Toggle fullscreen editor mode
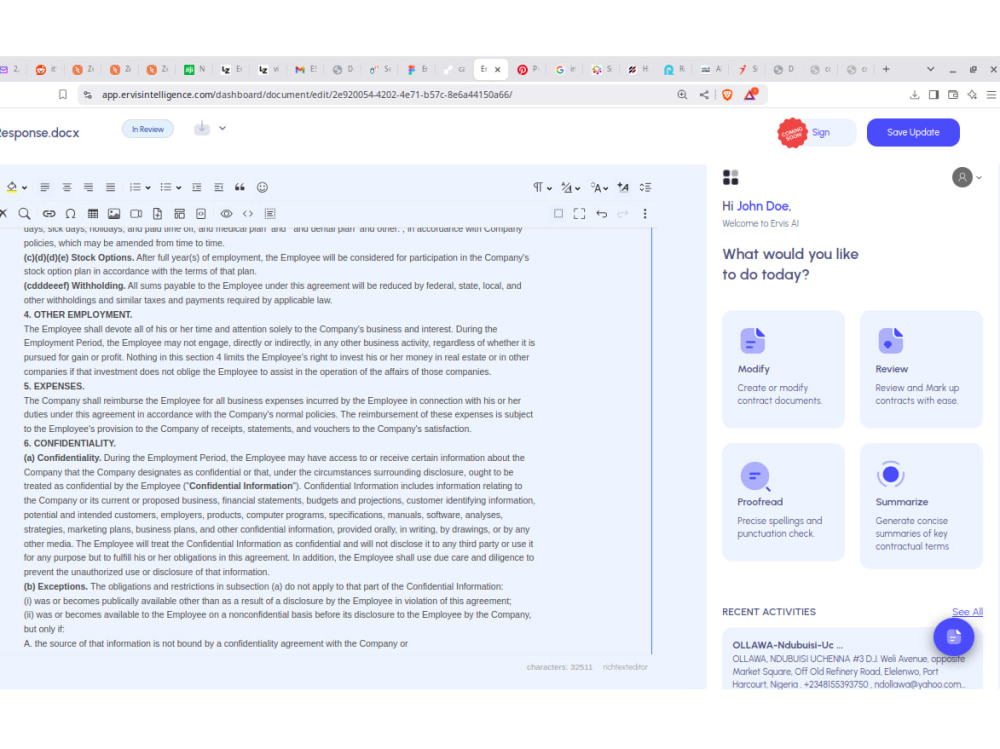Viewport: 1000px width, 749px height. [579, 214]
